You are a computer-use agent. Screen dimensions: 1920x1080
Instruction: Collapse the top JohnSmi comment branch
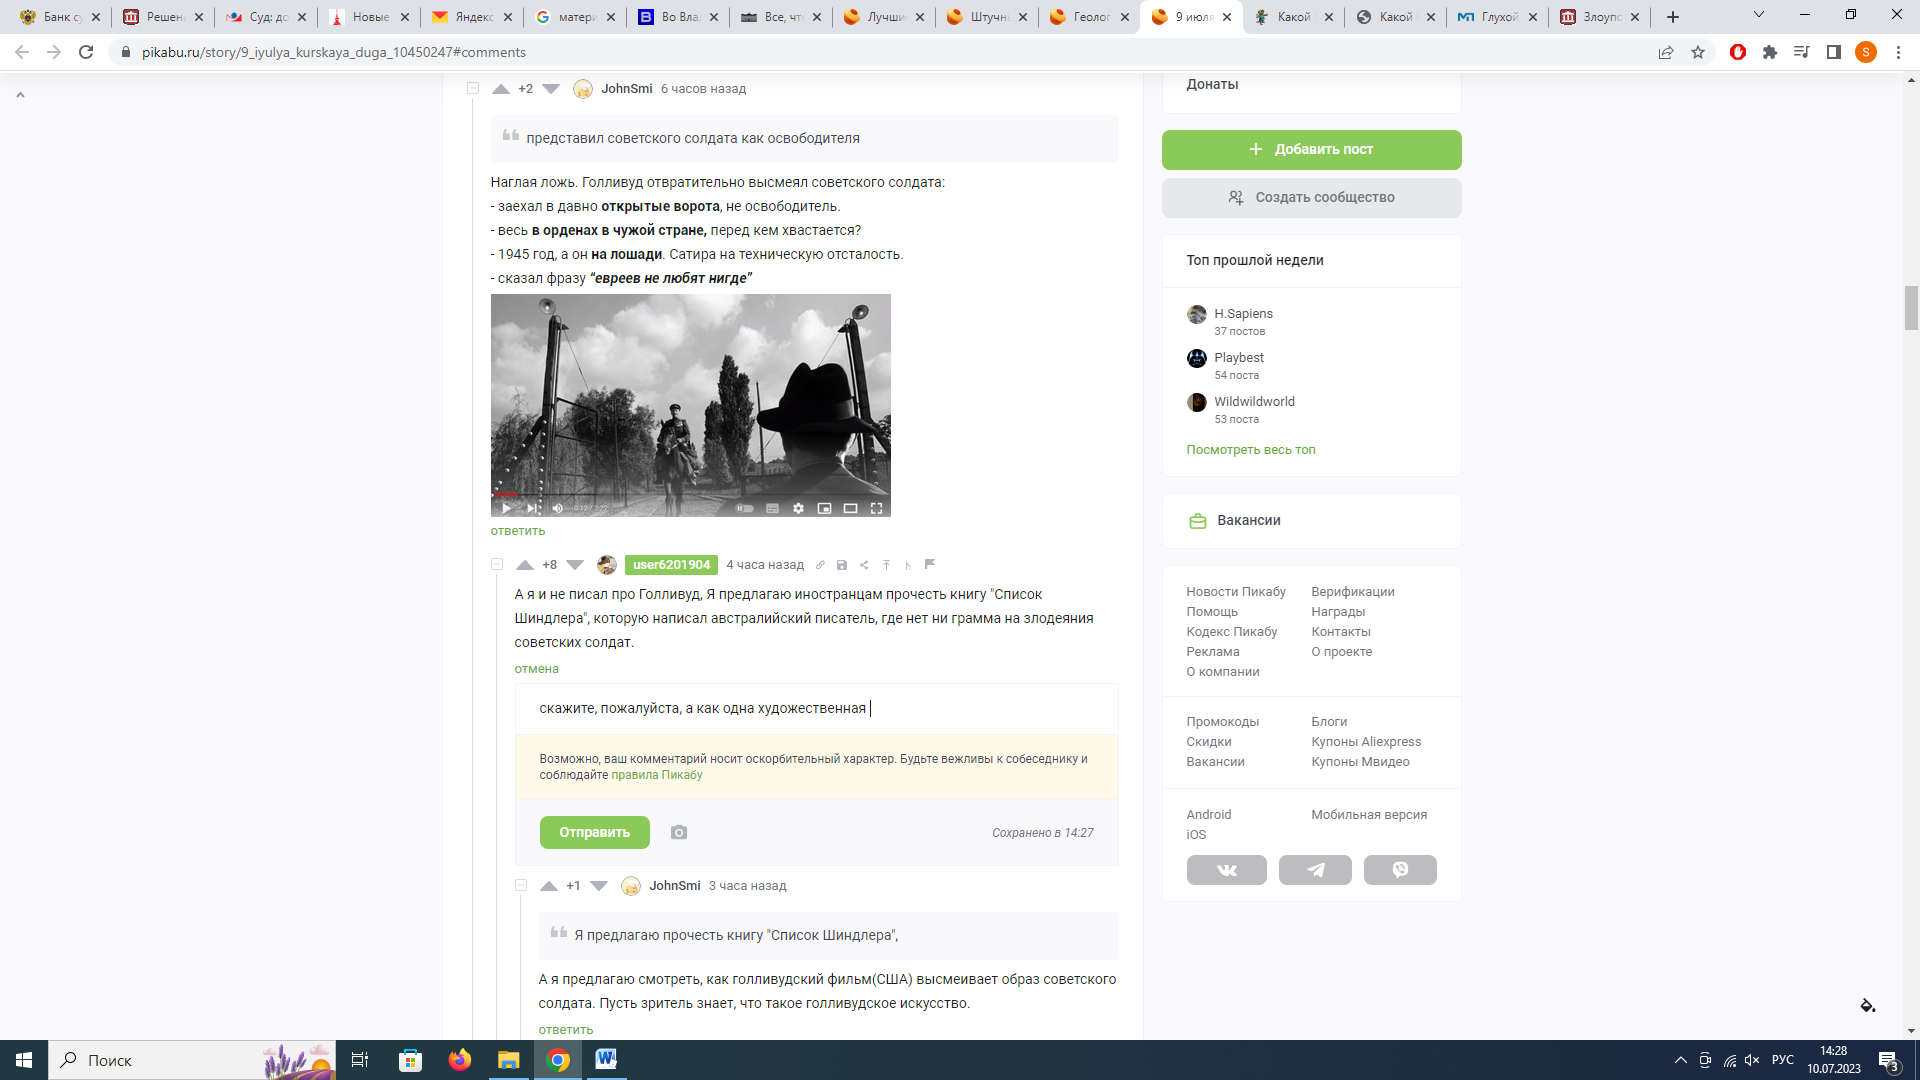[473, 89]
